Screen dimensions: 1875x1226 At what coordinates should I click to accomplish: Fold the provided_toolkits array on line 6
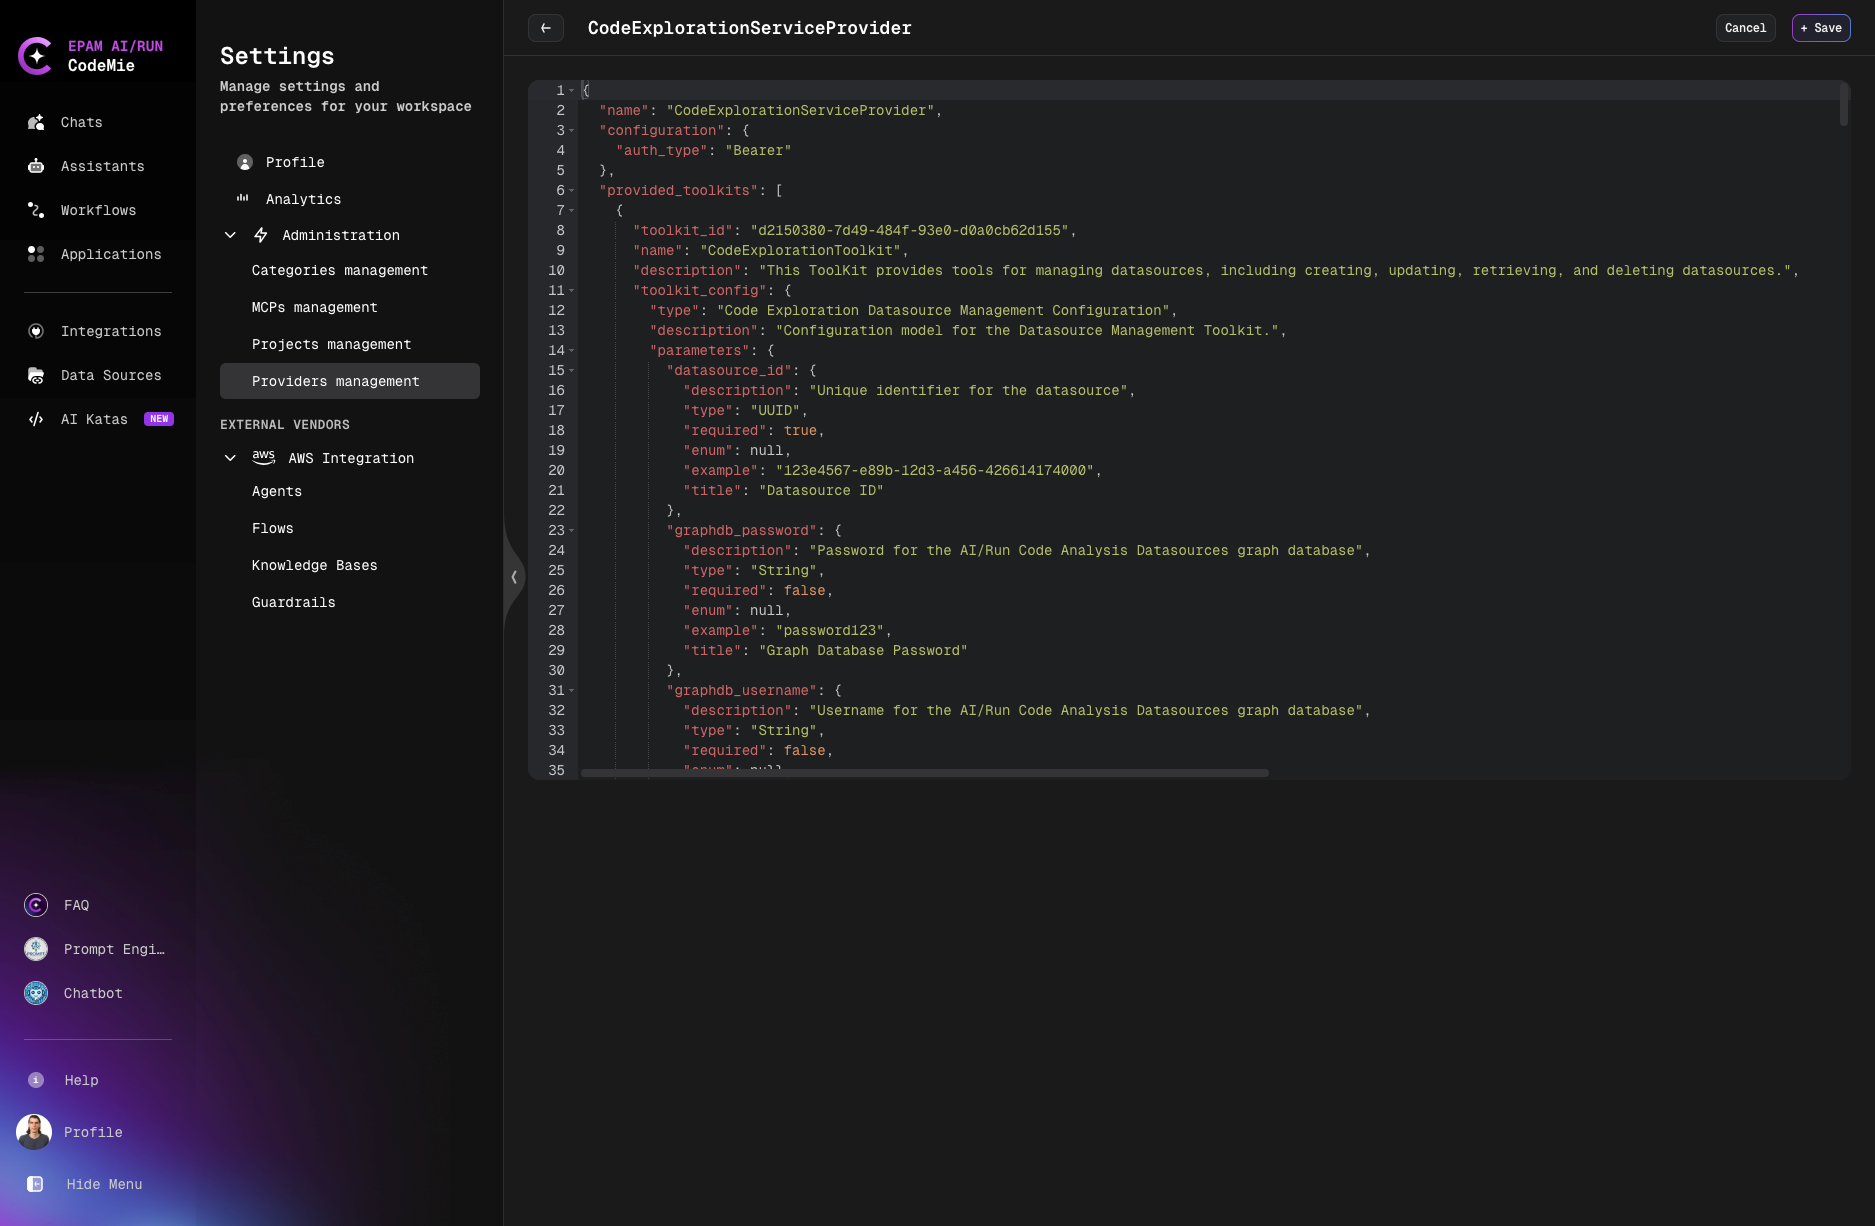tap(571, 190)
